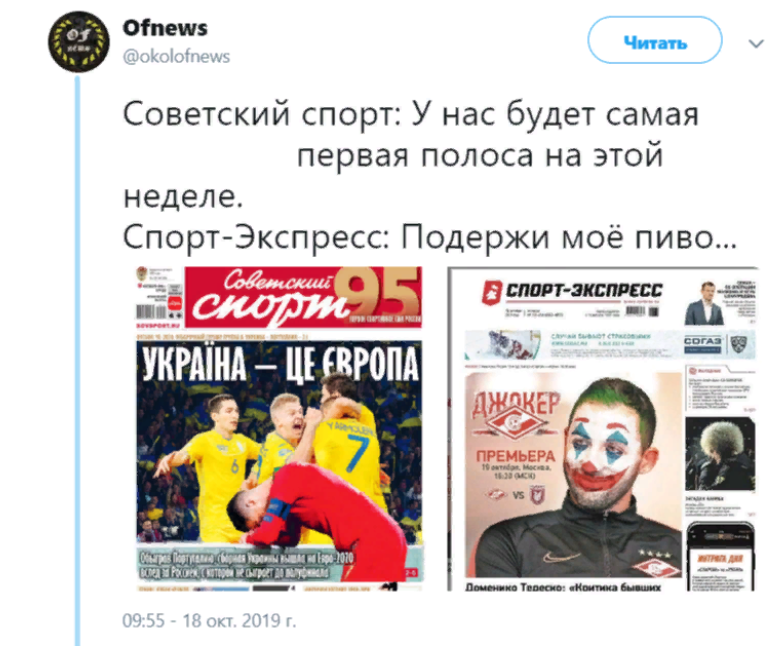Click the blue vertical thread line

point(77,360)
